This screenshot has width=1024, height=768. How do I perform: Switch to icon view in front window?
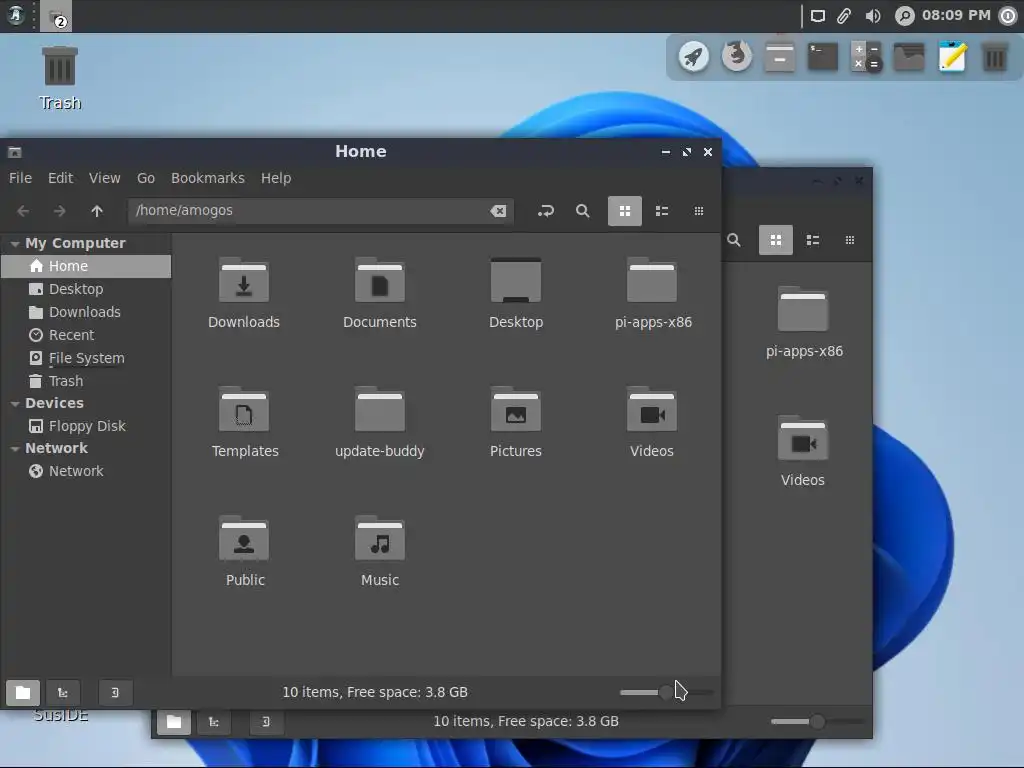625,211
